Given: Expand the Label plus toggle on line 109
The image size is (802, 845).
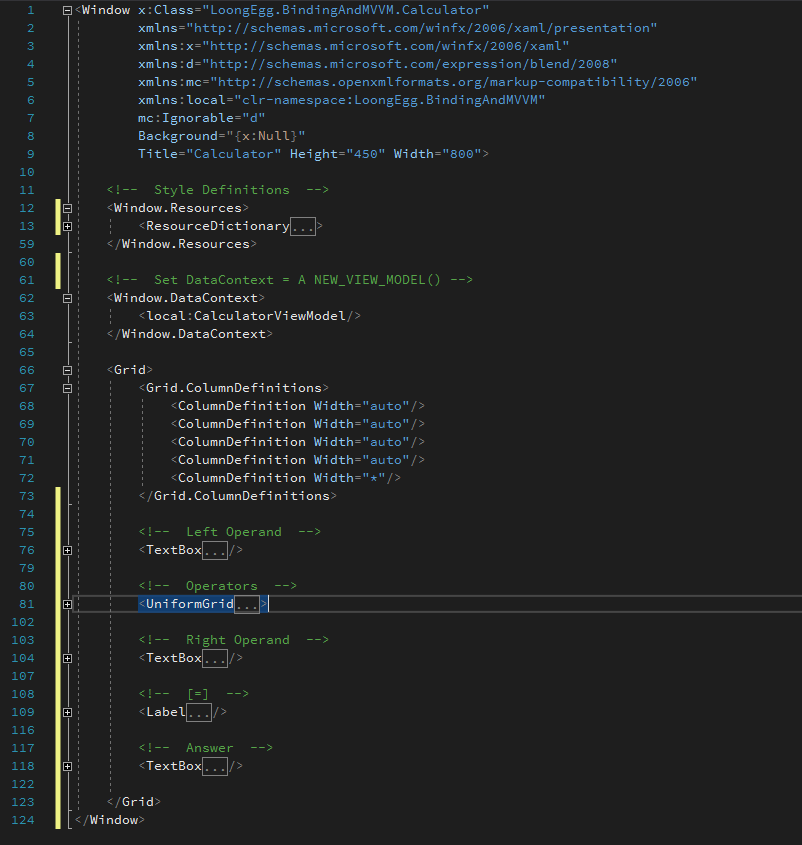Looking at the screenshot, I should click(x=67, y=712).
